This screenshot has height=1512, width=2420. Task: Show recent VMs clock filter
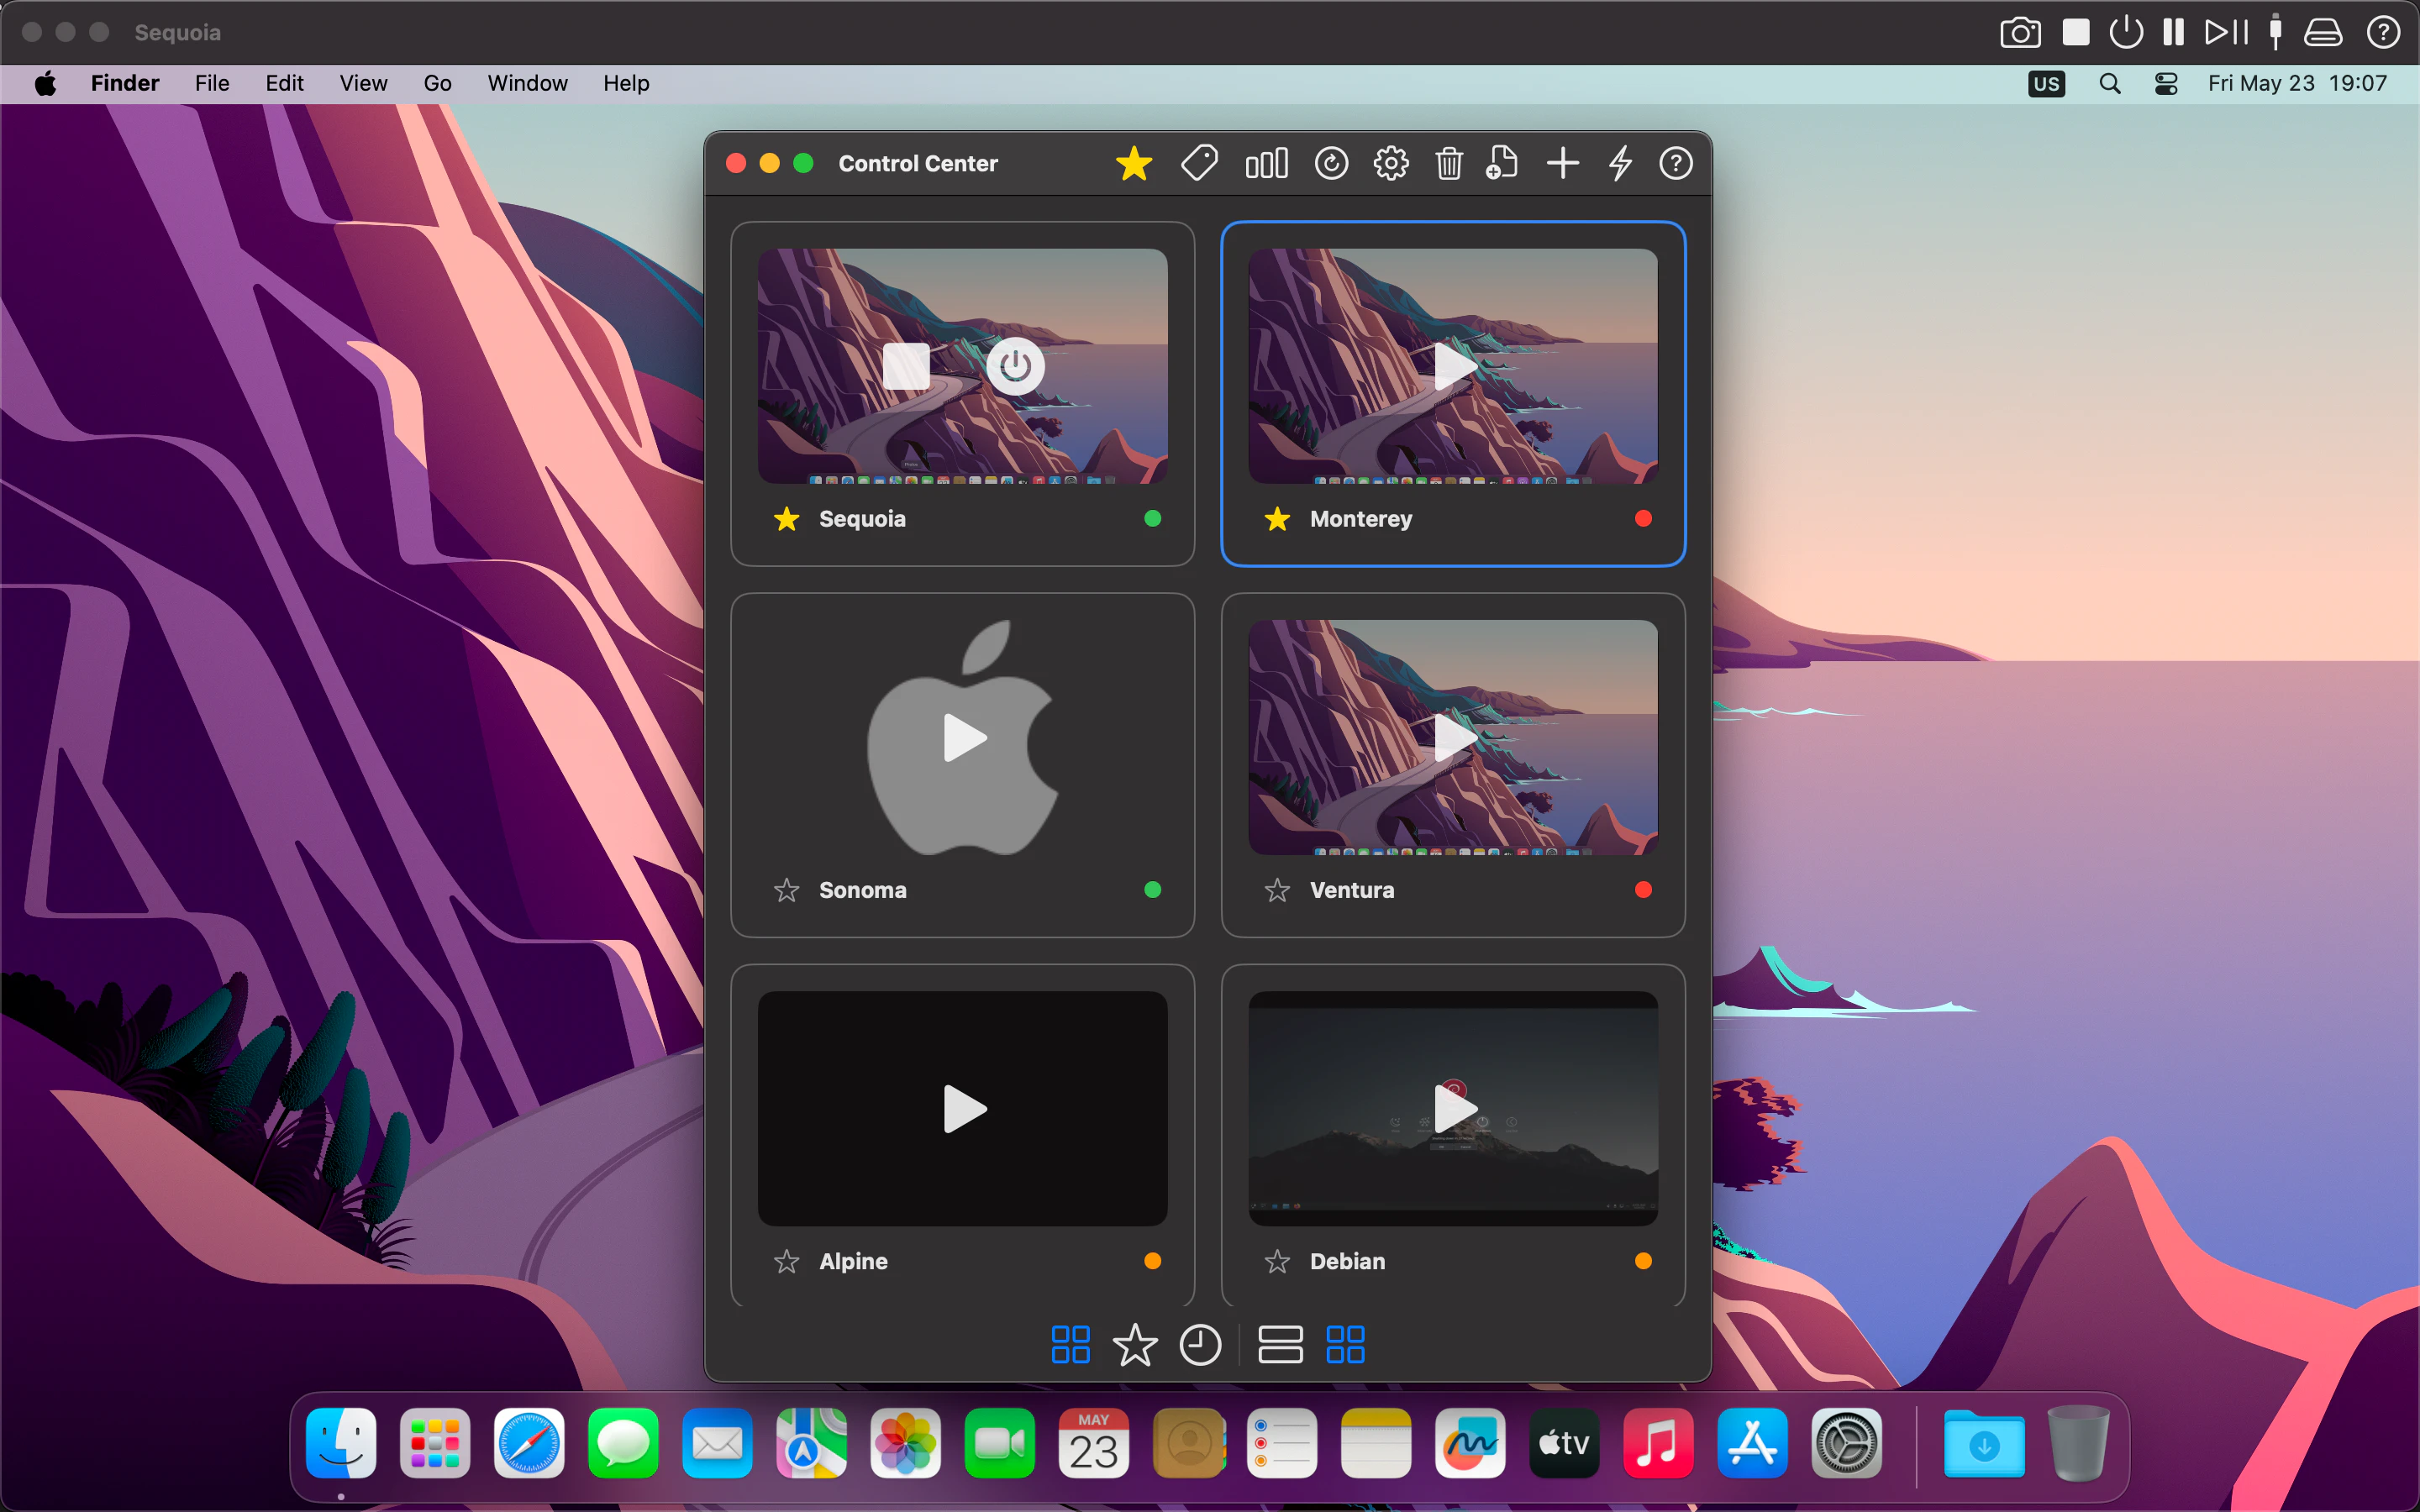[x=1200, y=1345]
